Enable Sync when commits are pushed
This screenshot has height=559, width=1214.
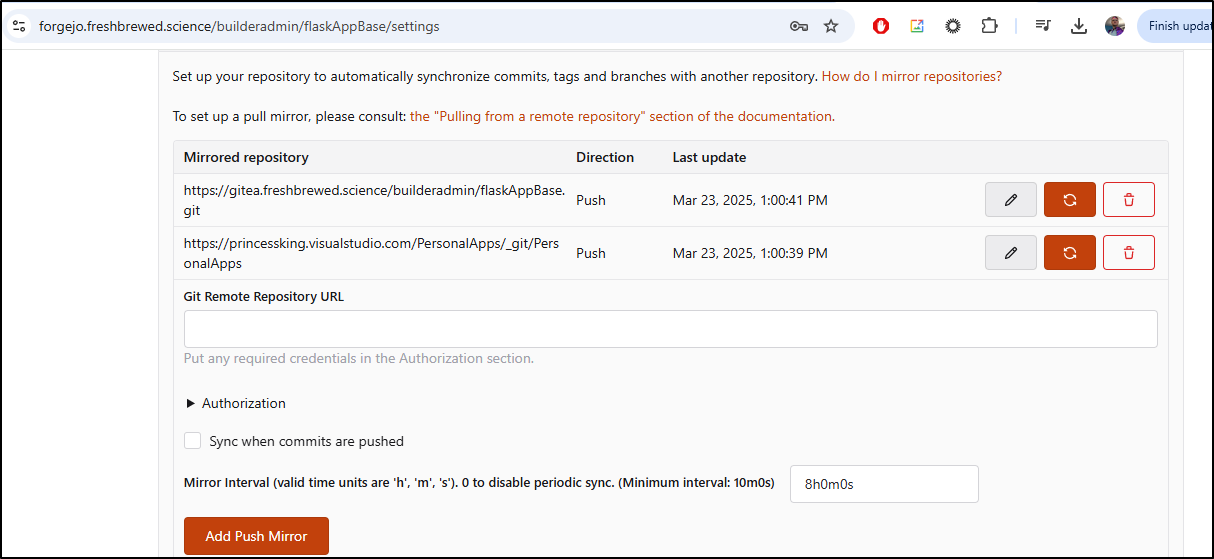(x=193, y=441)
